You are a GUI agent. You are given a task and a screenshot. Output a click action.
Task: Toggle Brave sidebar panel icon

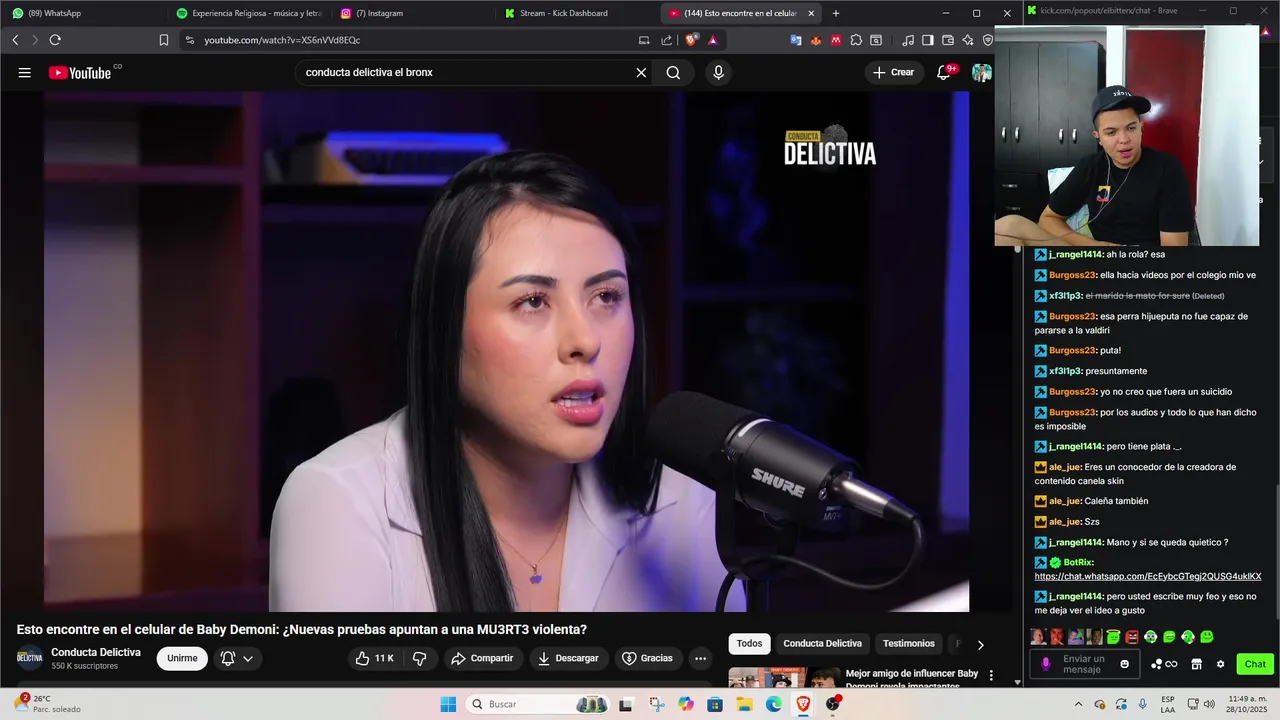[928, 40]
